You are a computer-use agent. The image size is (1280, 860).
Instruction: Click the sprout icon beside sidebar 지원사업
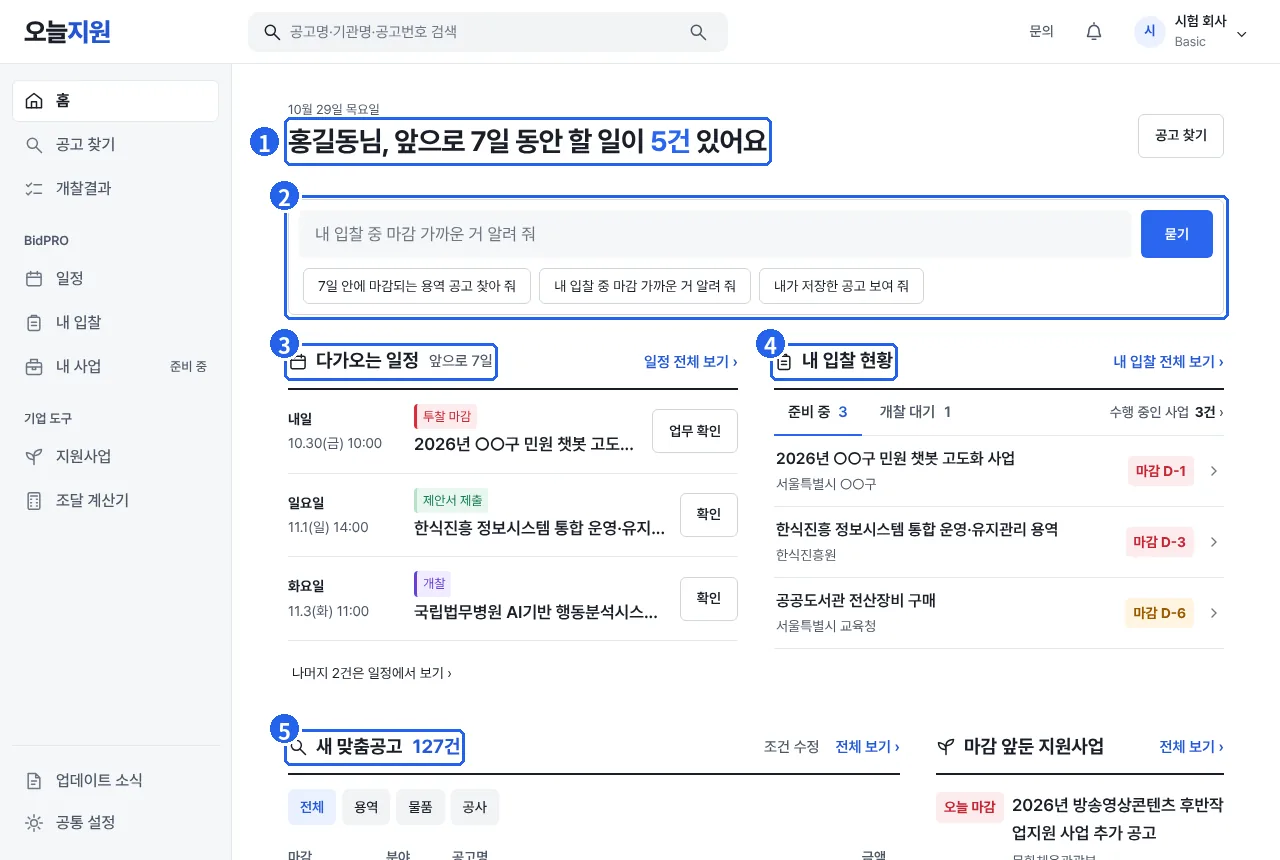pyautogui.click(x=34, y=457)
